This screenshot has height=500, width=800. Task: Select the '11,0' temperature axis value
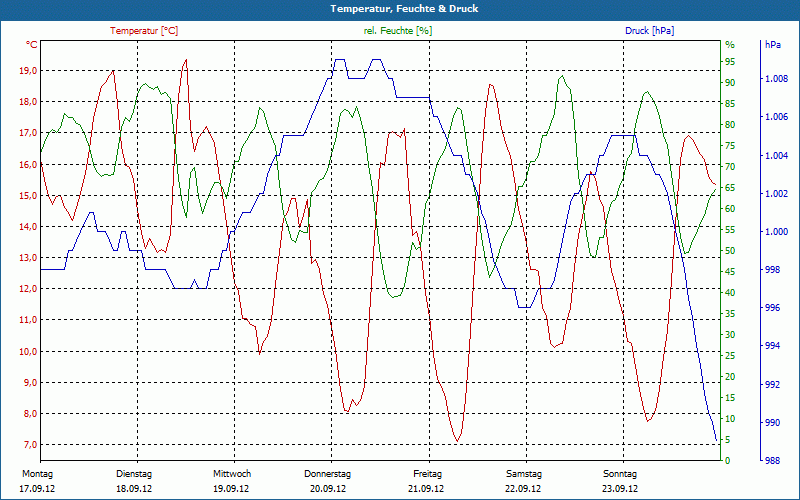click(x=28, y=320)
